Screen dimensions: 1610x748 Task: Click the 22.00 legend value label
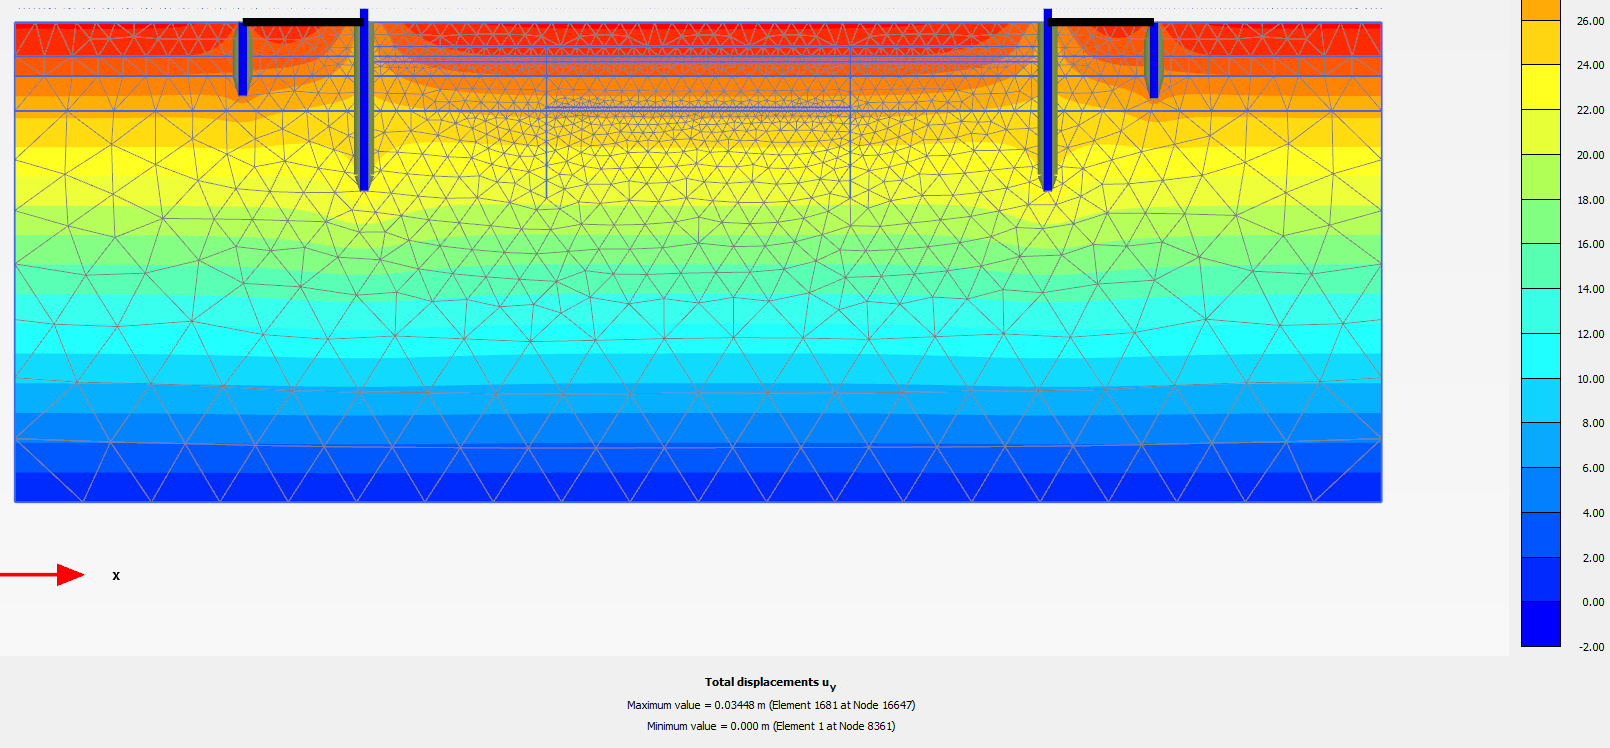tap(1590, 110)
